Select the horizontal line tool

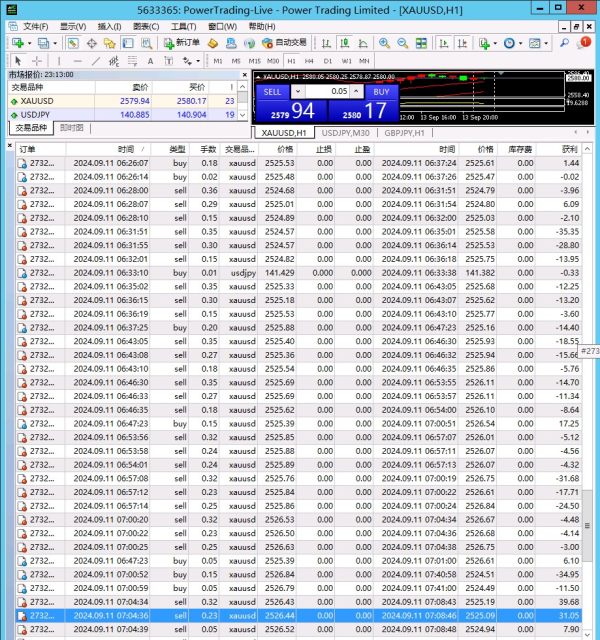(x=78, y=61)
